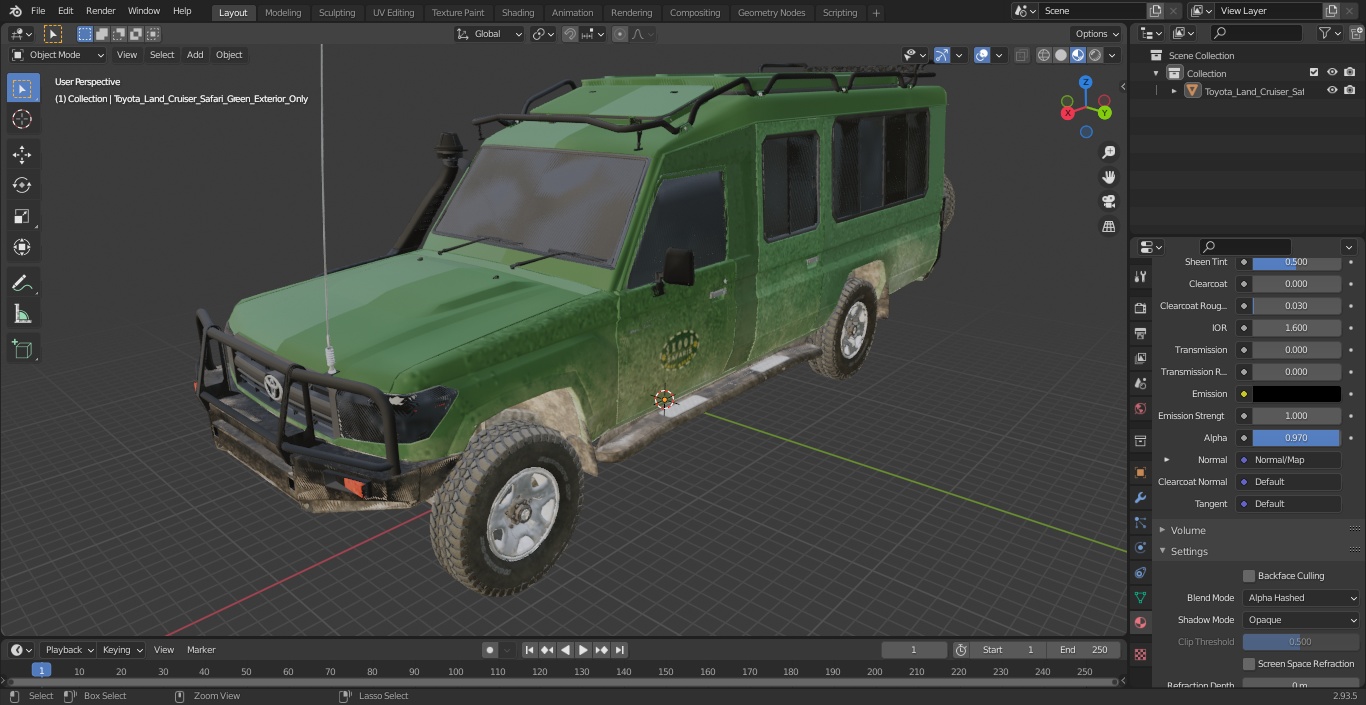Switch to material preview shading

click(1078, 55)
